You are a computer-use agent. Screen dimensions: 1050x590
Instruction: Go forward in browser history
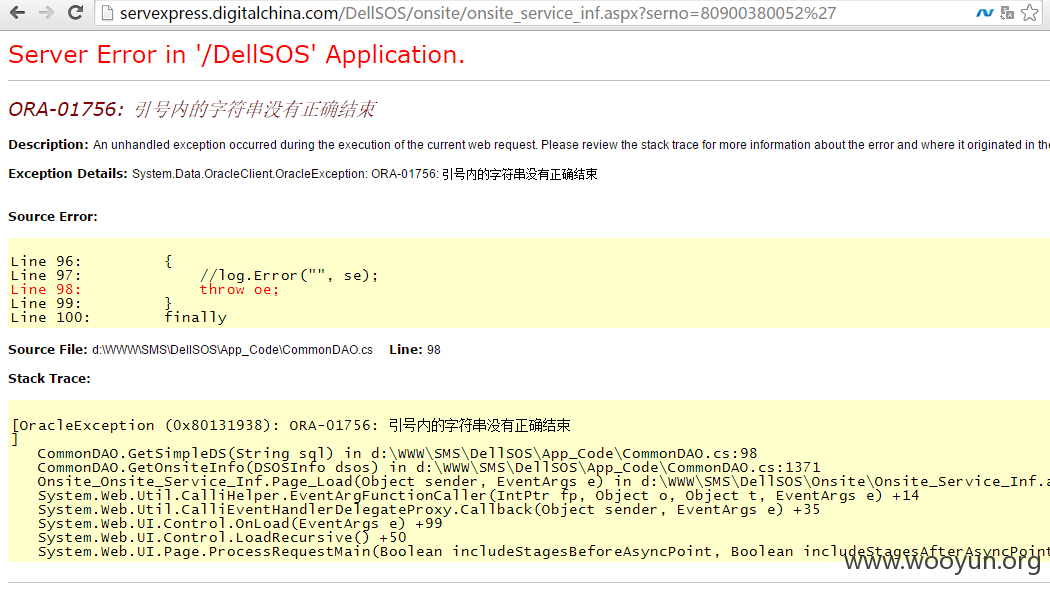point(46,12)
